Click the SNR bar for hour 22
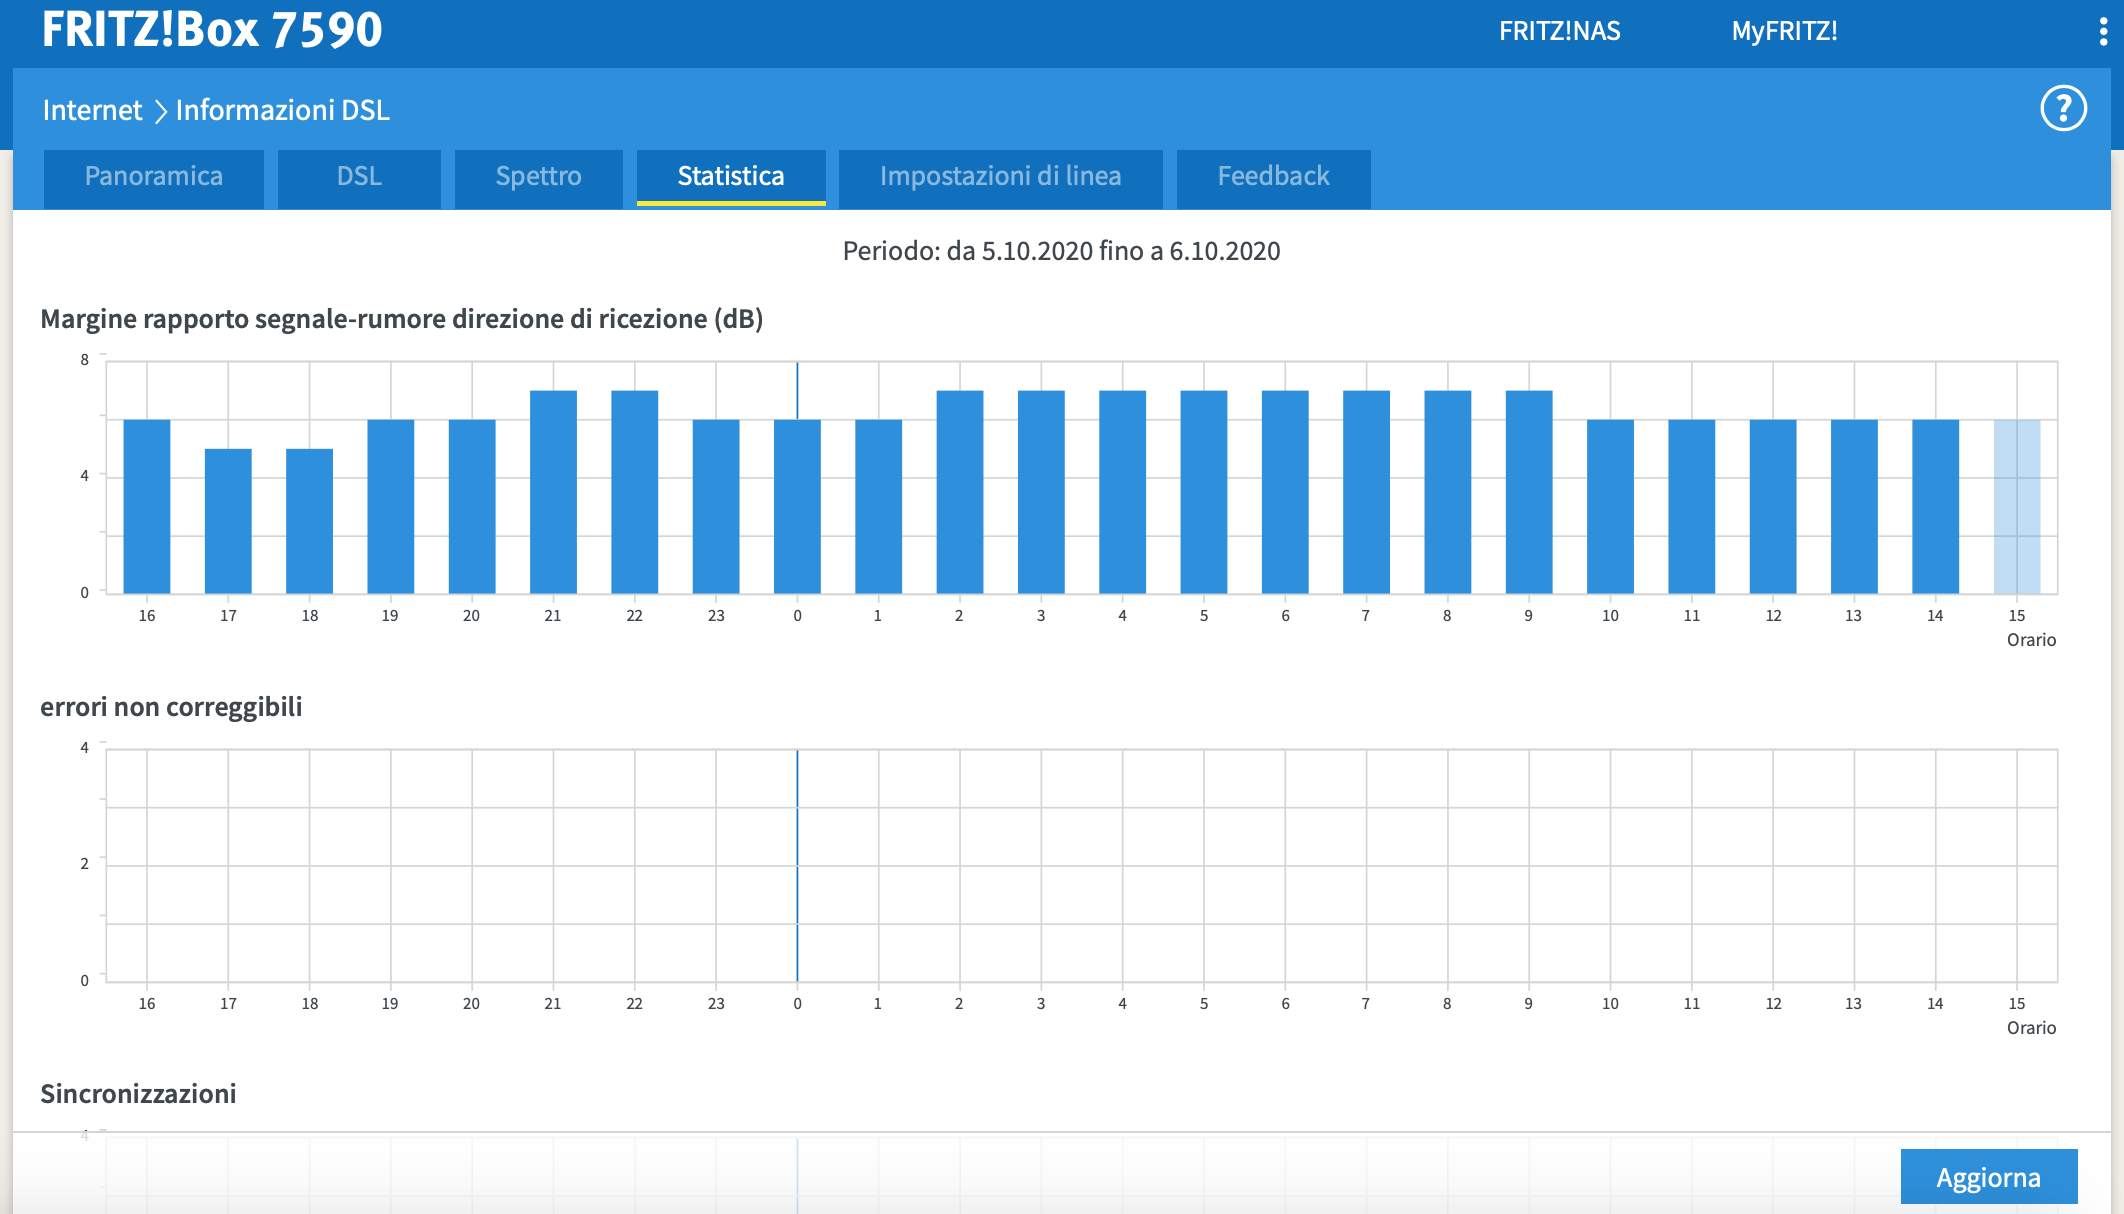The width and height of the screenshot is (2124, 1214). click(635, 492)
